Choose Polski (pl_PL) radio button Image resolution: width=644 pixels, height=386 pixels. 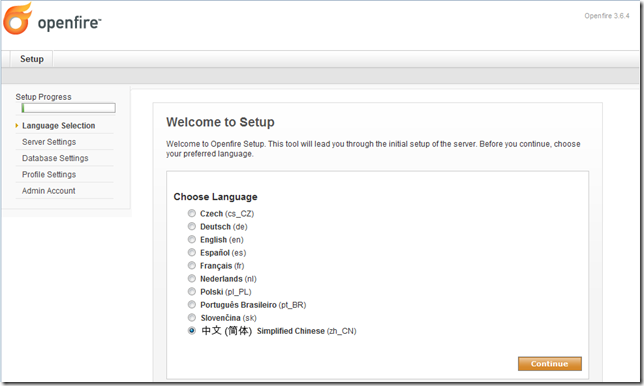[x=192, y=292]
